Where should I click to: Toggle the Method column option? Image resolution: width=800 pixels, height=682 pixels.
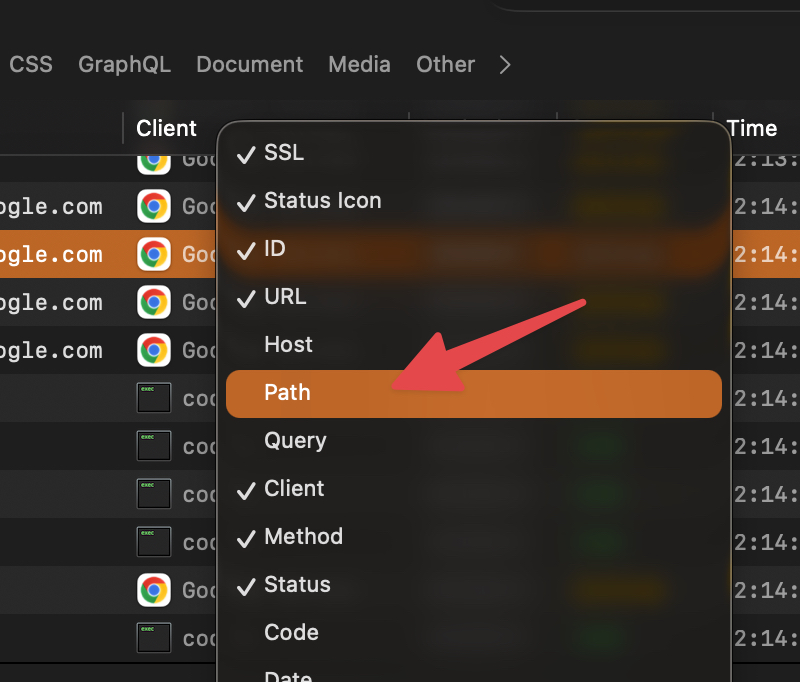(x=473, y=537)
